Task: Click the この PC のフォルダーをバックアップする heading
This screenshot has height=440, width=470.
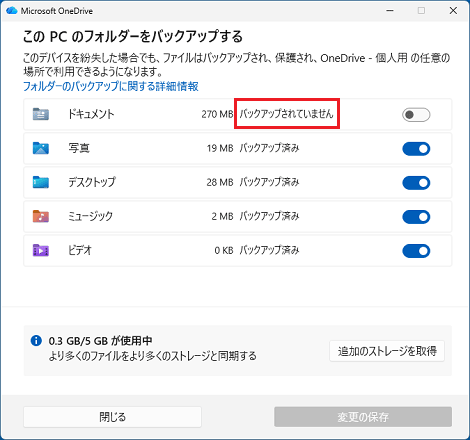Action: pyautogui.click(x=133, y=36)
